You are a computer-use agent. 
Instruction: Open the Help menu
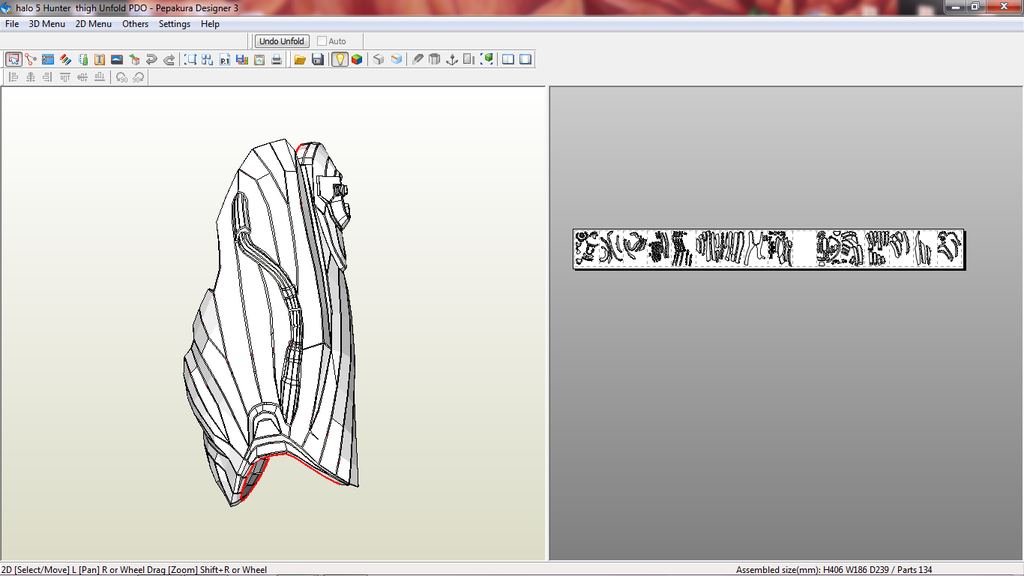coord(210,24)
